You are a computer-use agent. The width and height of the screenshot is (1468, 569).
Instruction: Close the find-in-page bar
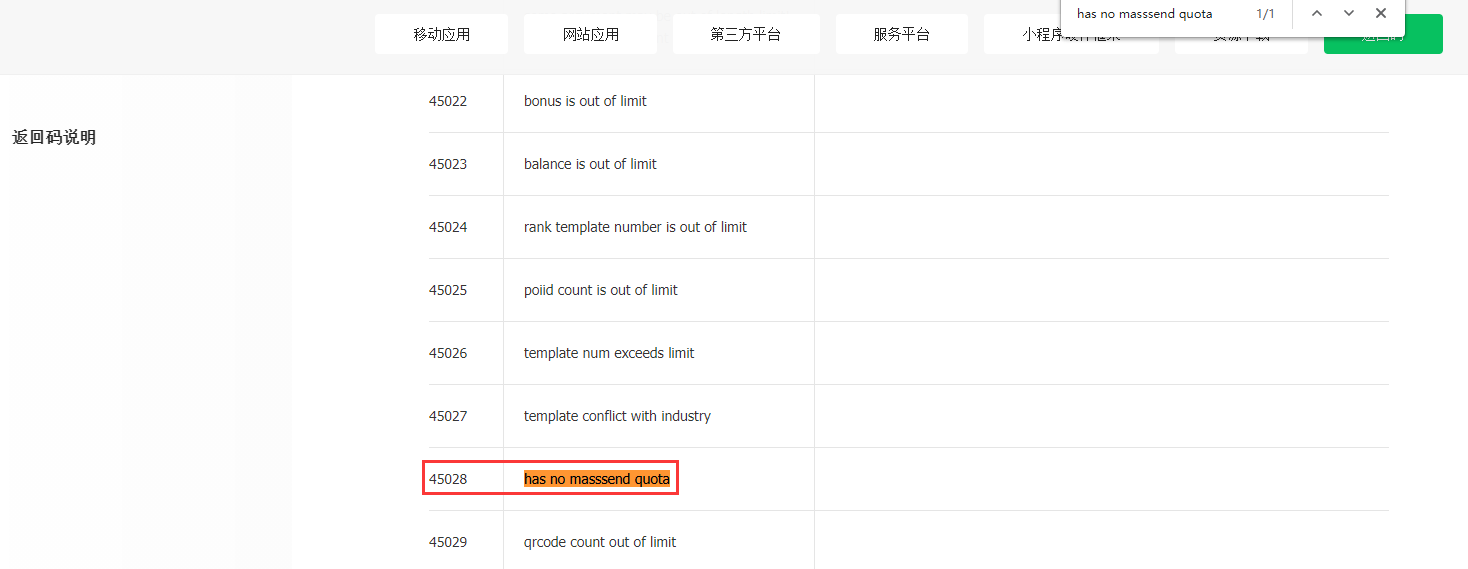click(x=1381, y=14)
